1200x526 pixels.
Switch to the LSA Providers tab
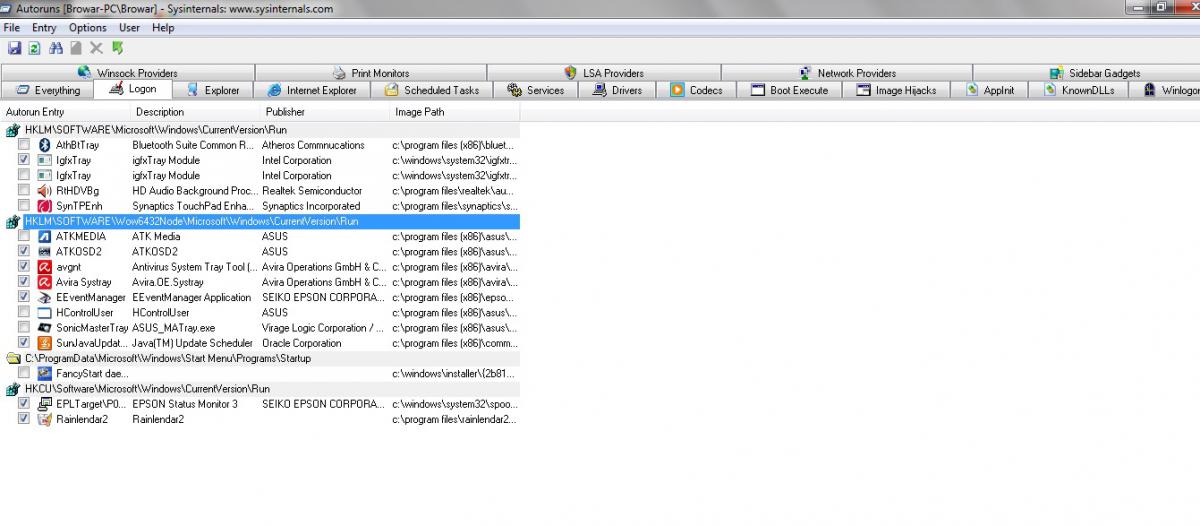point(604,73)
